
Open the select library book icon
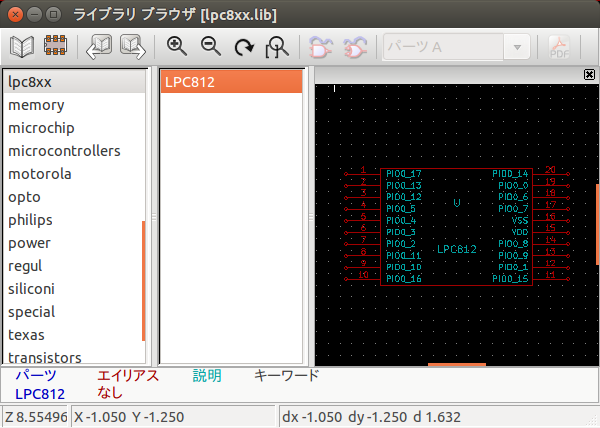(x=22, y=47)
